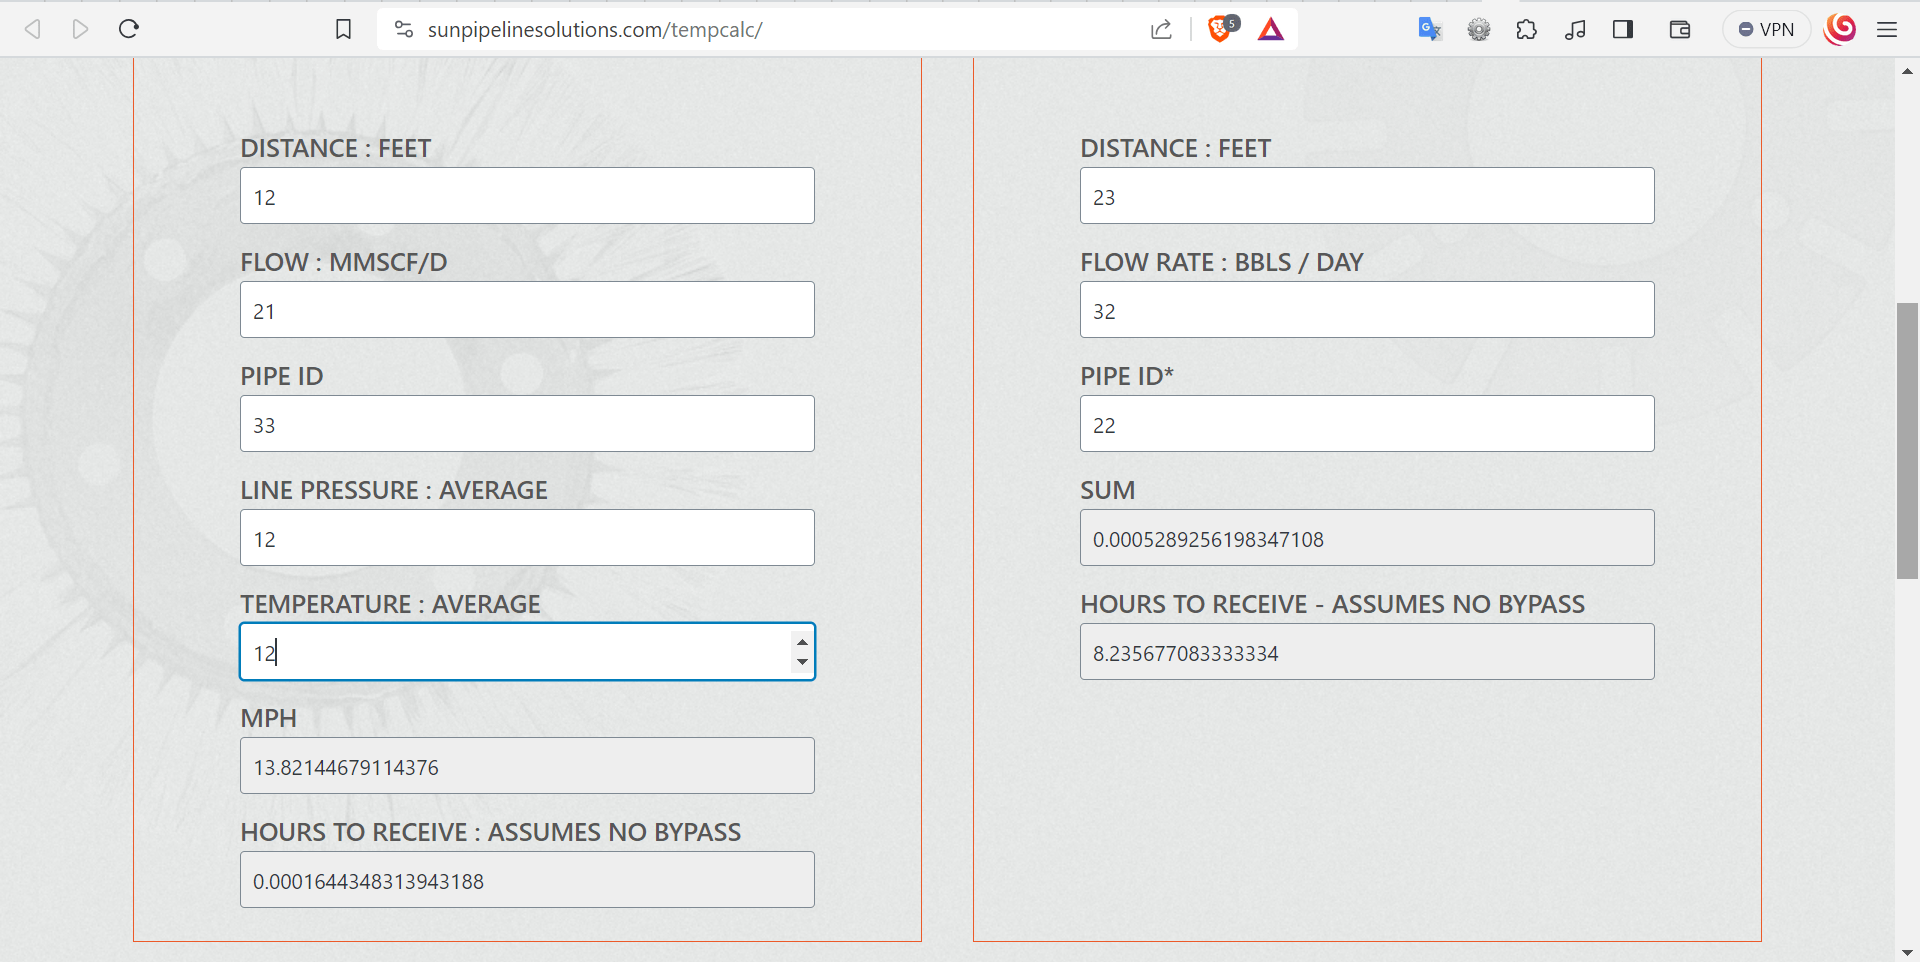The height and width of the screenshot is (962, 1920).
Task: Open the browser hamburger main menu
Action: tap(1887, 29)
